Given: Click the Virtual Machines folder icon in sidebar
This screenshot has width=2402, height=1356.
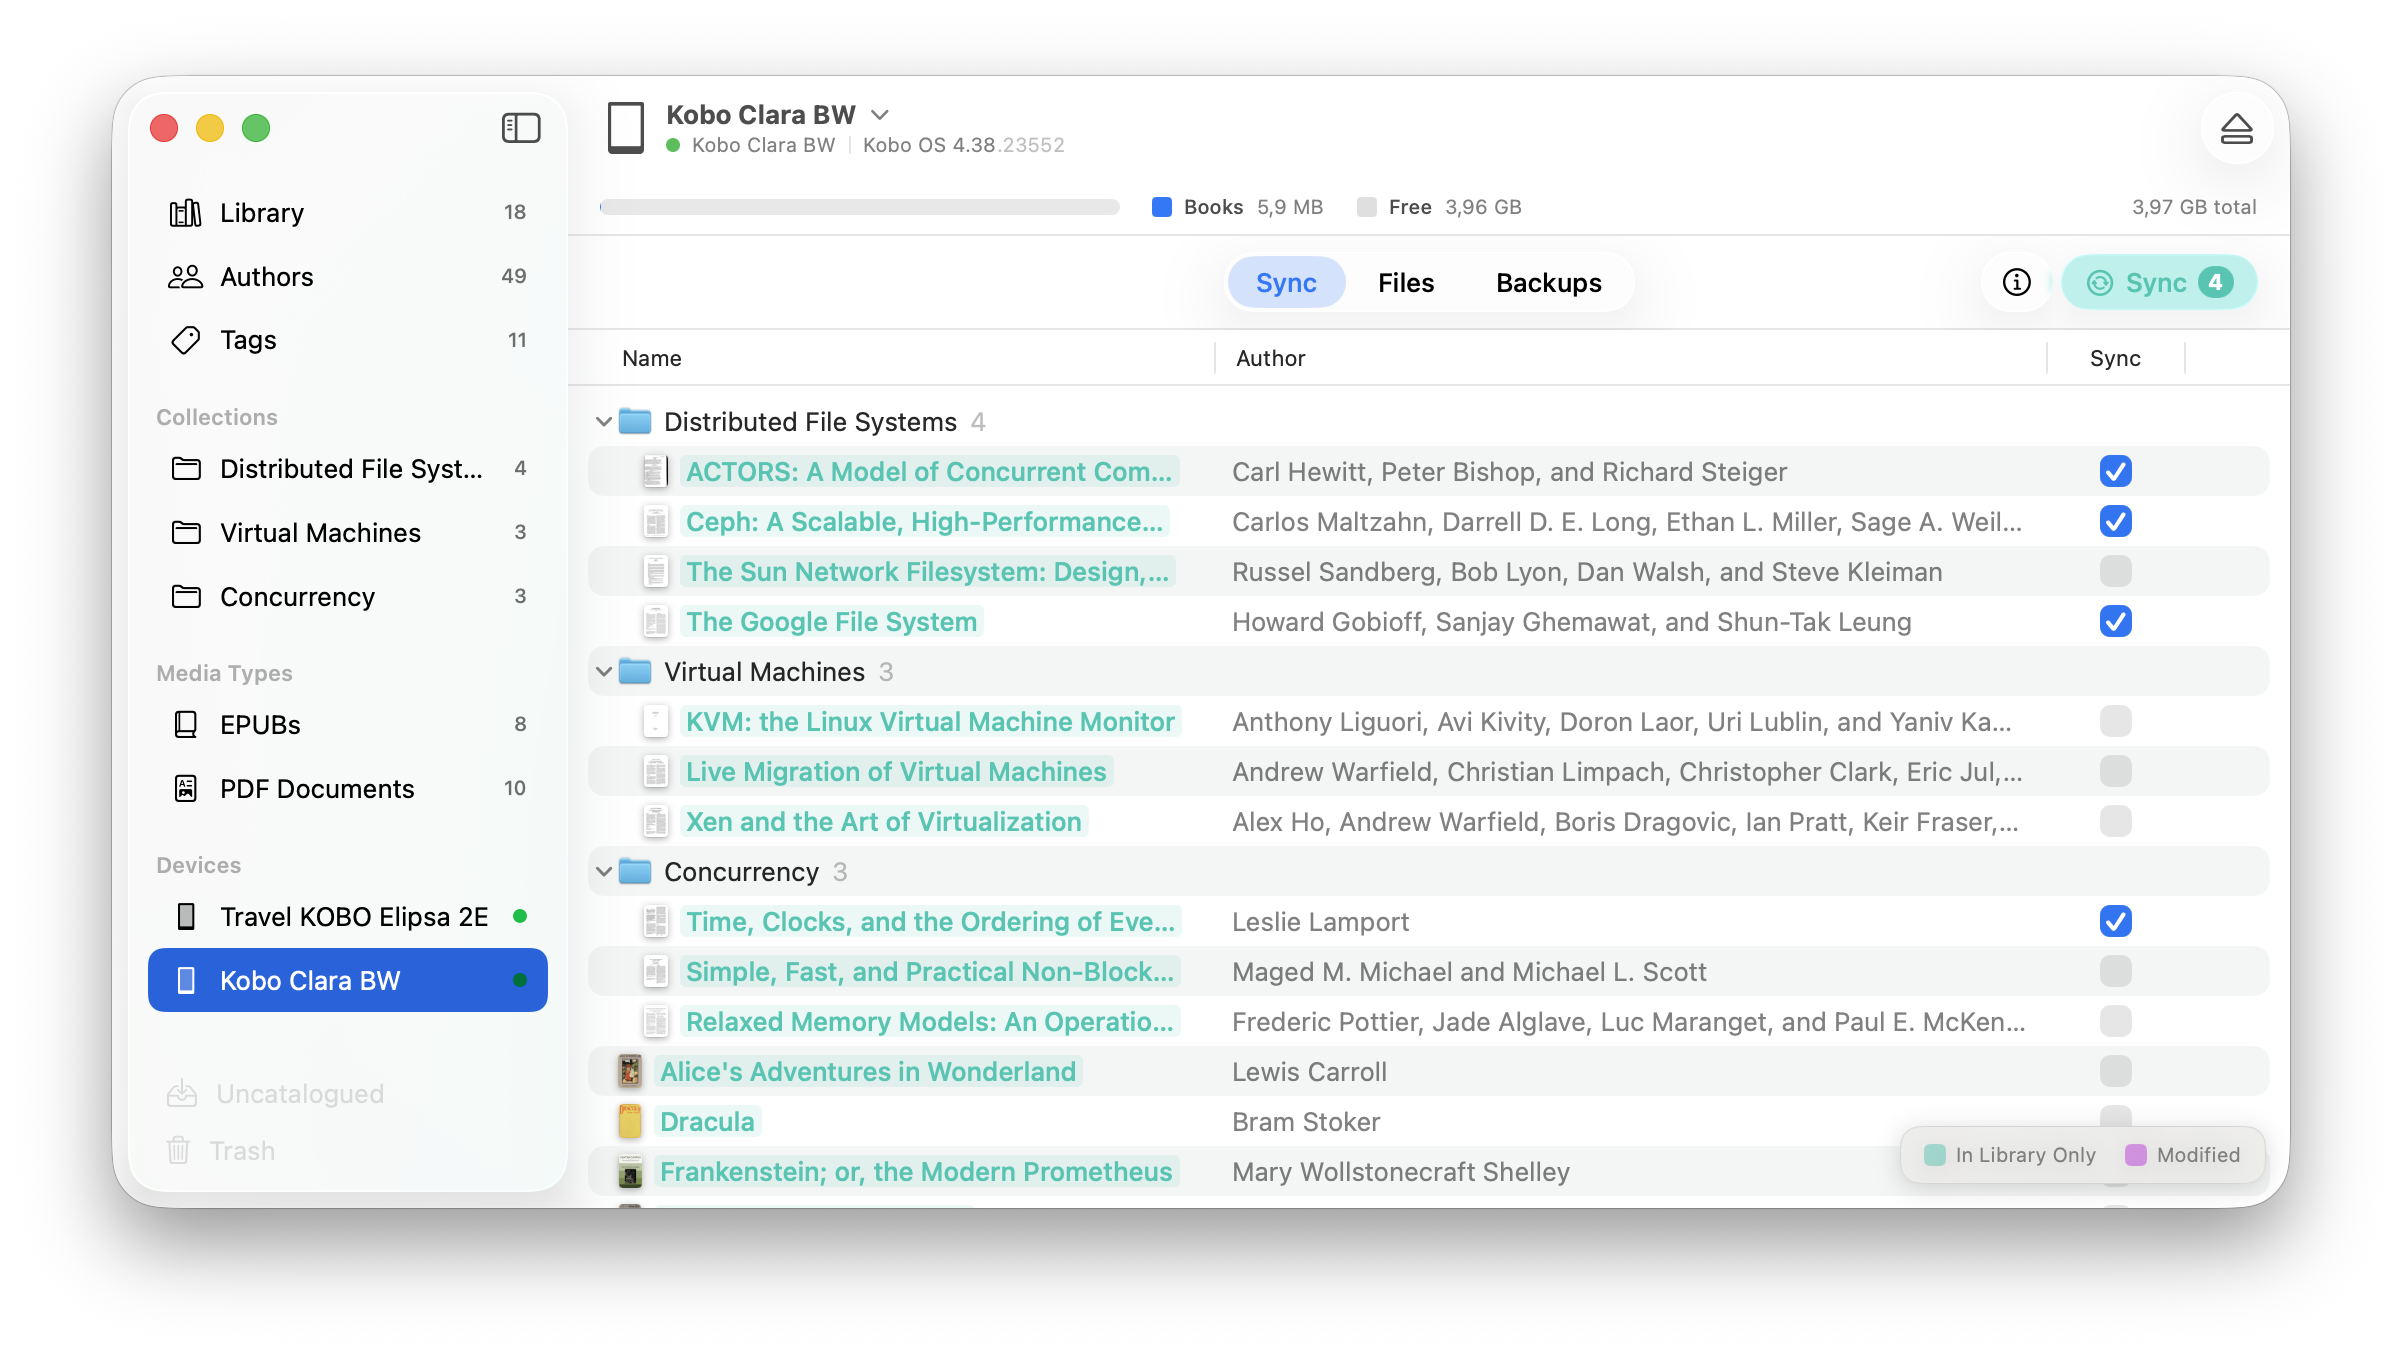Looking at the screenshot, I should (x=186, y=532).
